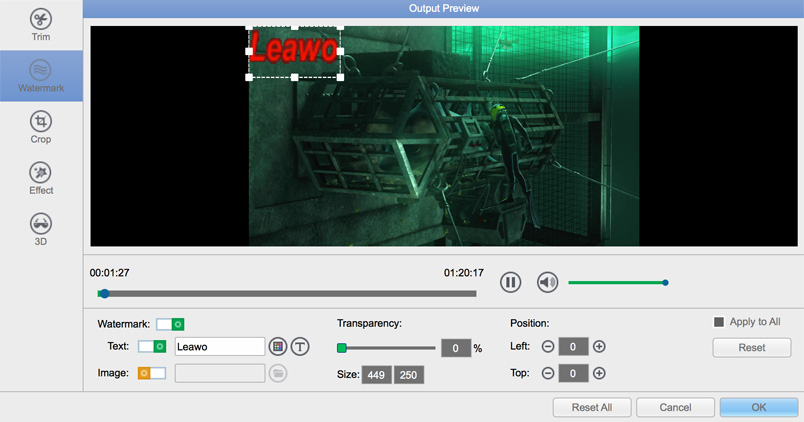804x422 pixels.
Task: Open the Trim tool
Action: (x=41, y=25)
